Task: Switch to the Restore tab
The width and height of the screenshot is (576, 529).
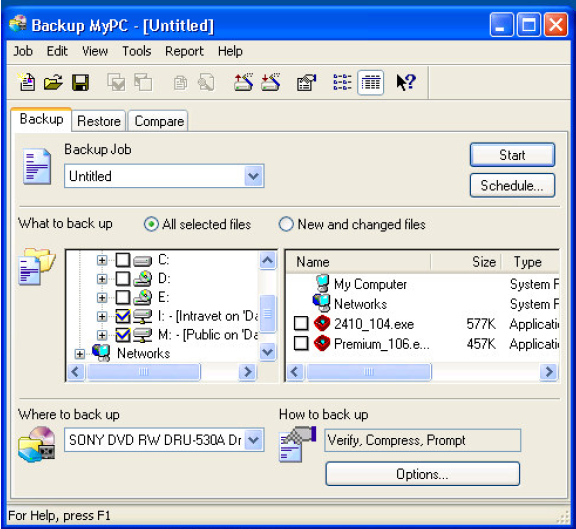Action: click(99, 121)
